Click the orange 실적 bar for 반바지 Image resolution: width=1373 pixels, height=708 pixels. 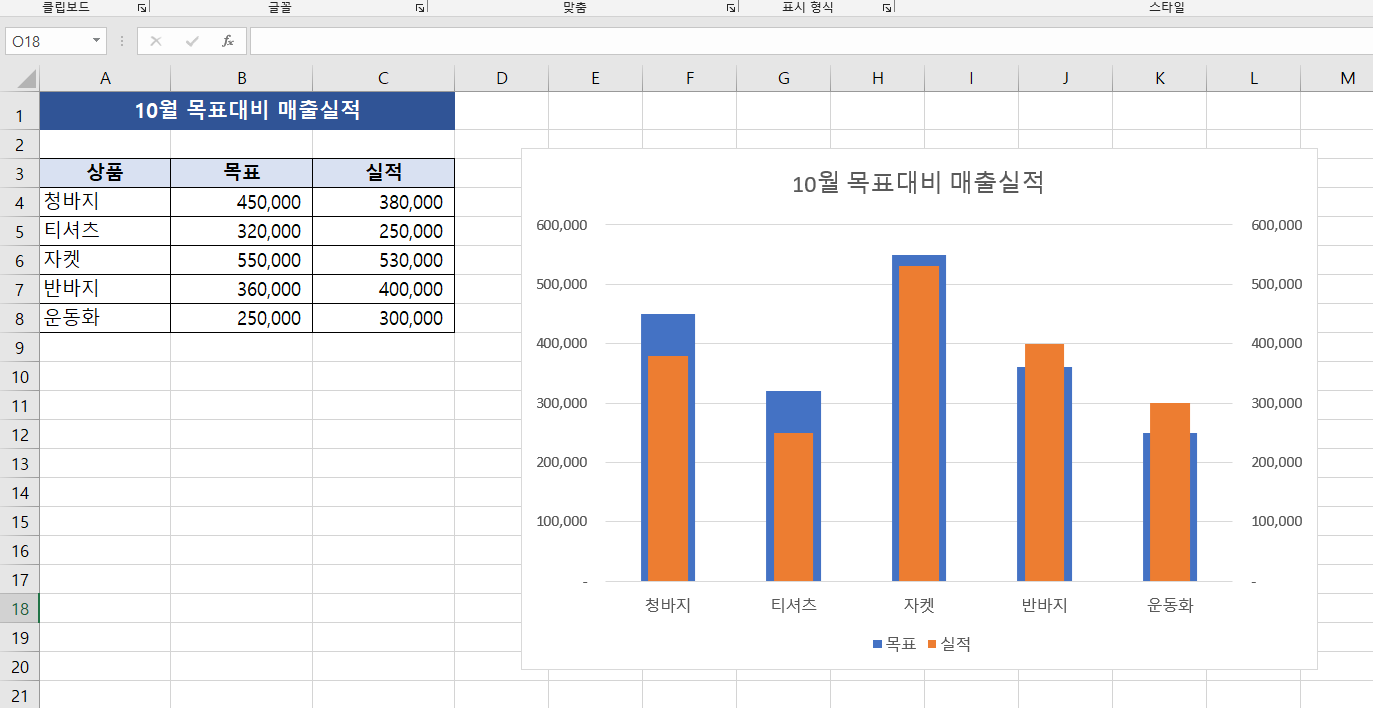point(1044,462)
